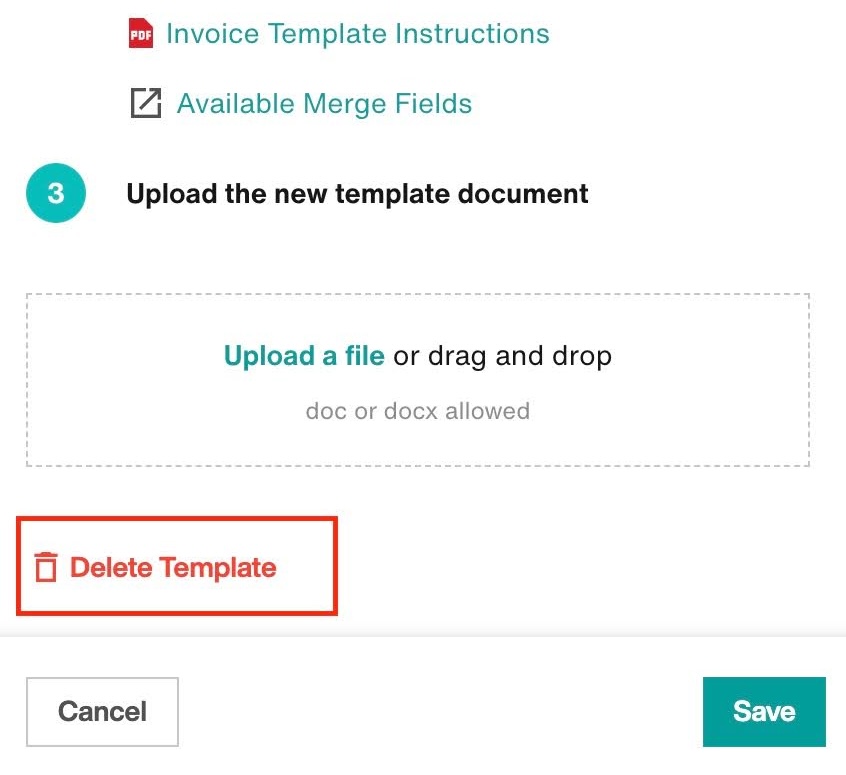Click the 'or drag and drop' text
Image resolution: width=846 pixels, height=775 pixels.
503,356
